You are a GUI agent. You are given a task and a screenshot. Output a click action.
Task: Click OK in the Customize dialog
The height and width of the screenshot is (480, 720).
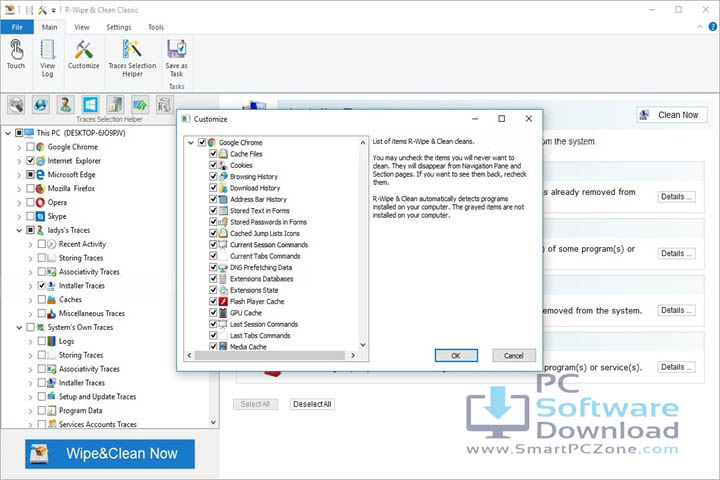point(456,356)
